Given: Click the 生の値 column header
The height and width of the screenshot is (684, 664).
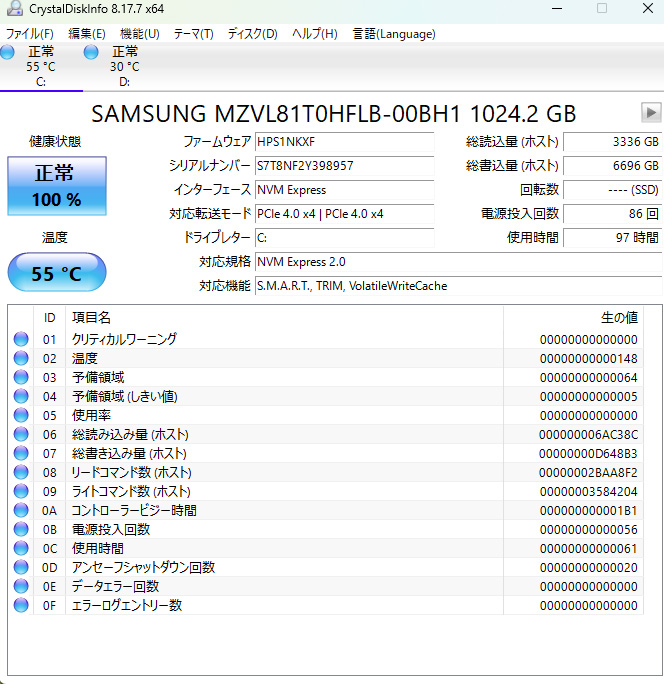Looking at the screenshot, I should coord(618,317).
